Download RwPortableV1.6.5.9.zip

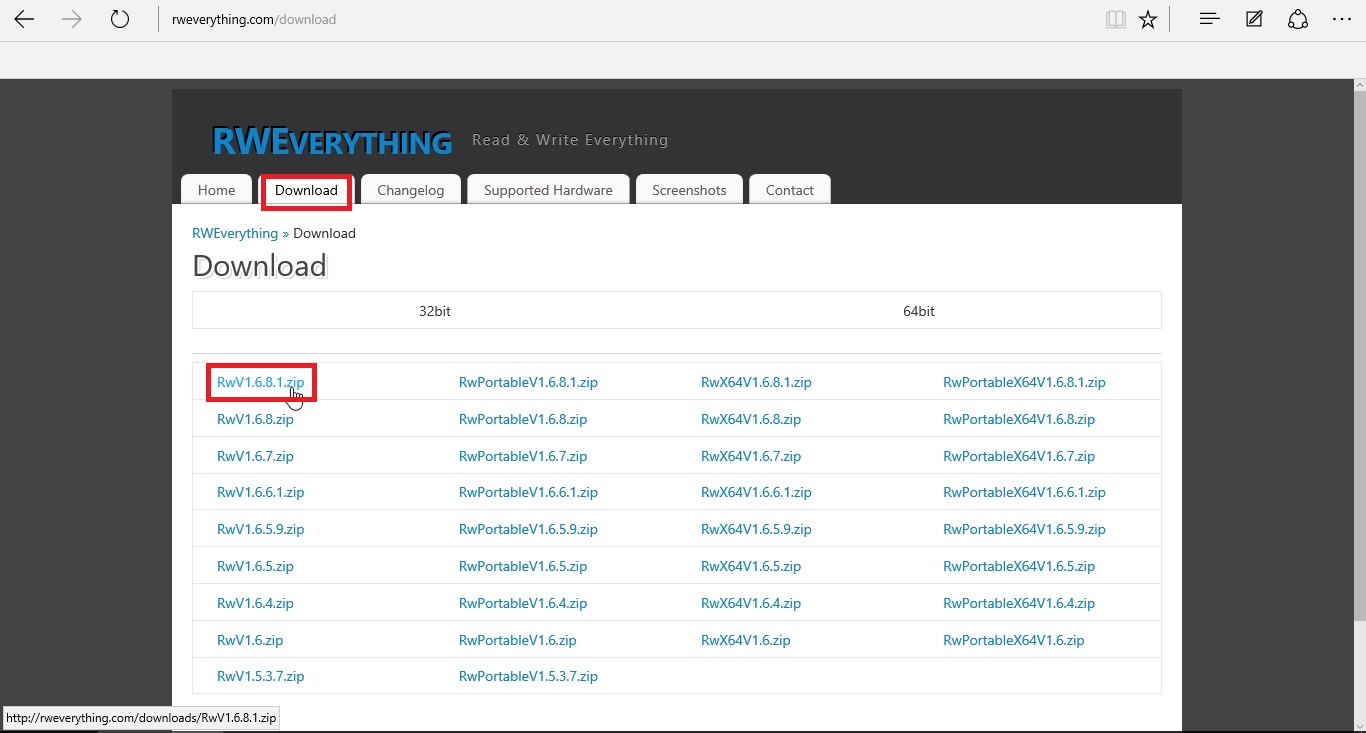coord(528,529)
